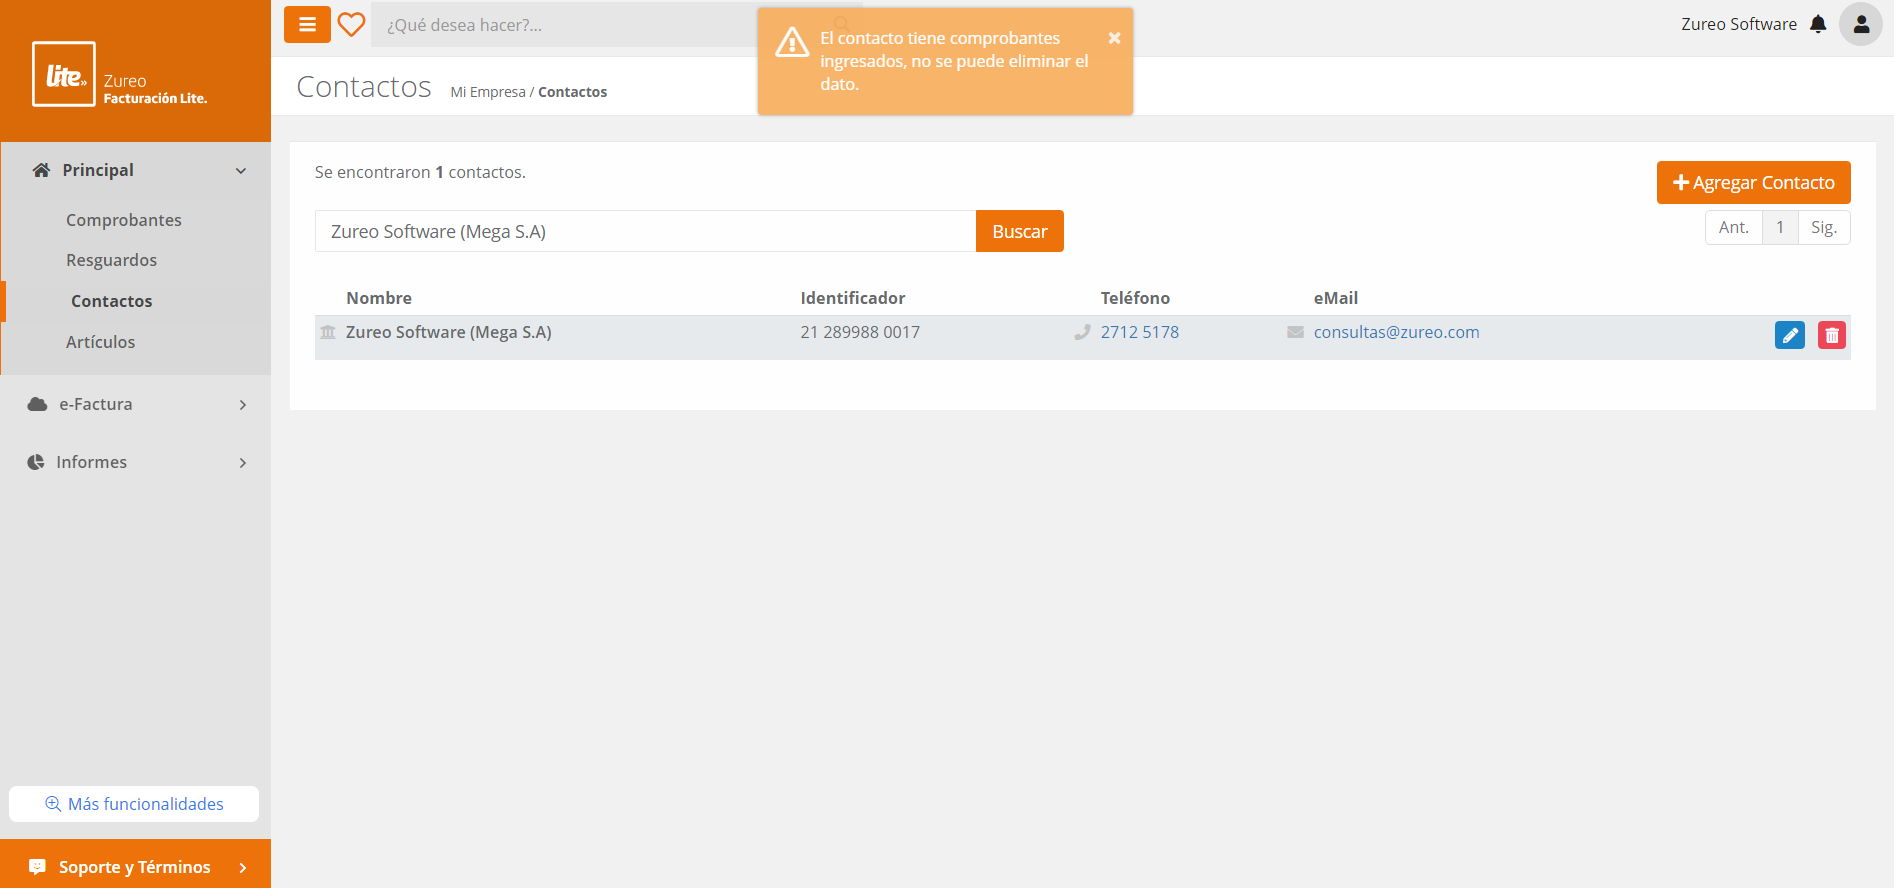Click the institution icon beside contact name
This screenshot has width=1894, height=888.
tap(328, 332)
